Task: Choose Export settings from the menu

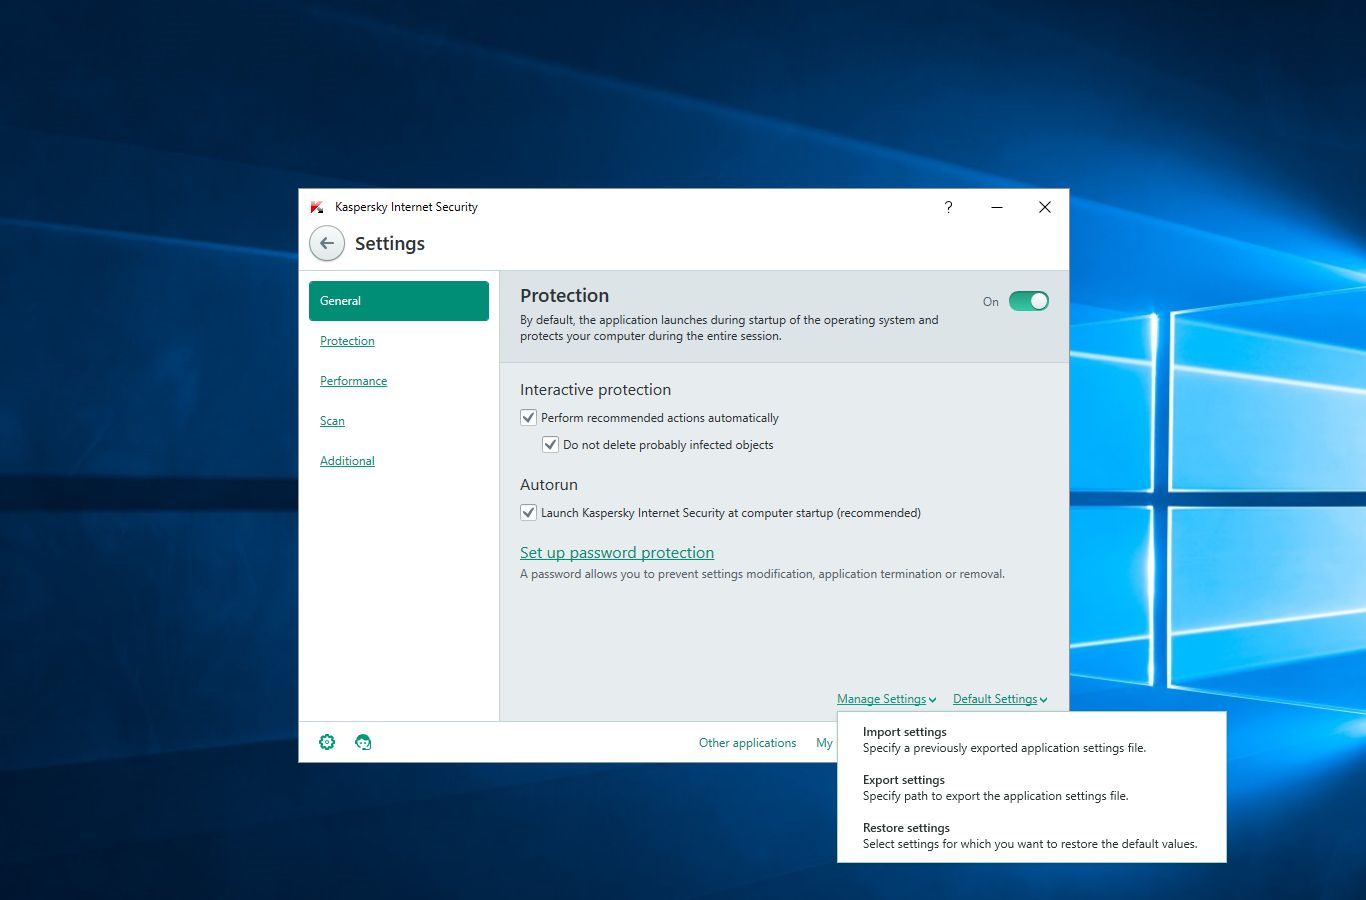Action: (1031, 788)
